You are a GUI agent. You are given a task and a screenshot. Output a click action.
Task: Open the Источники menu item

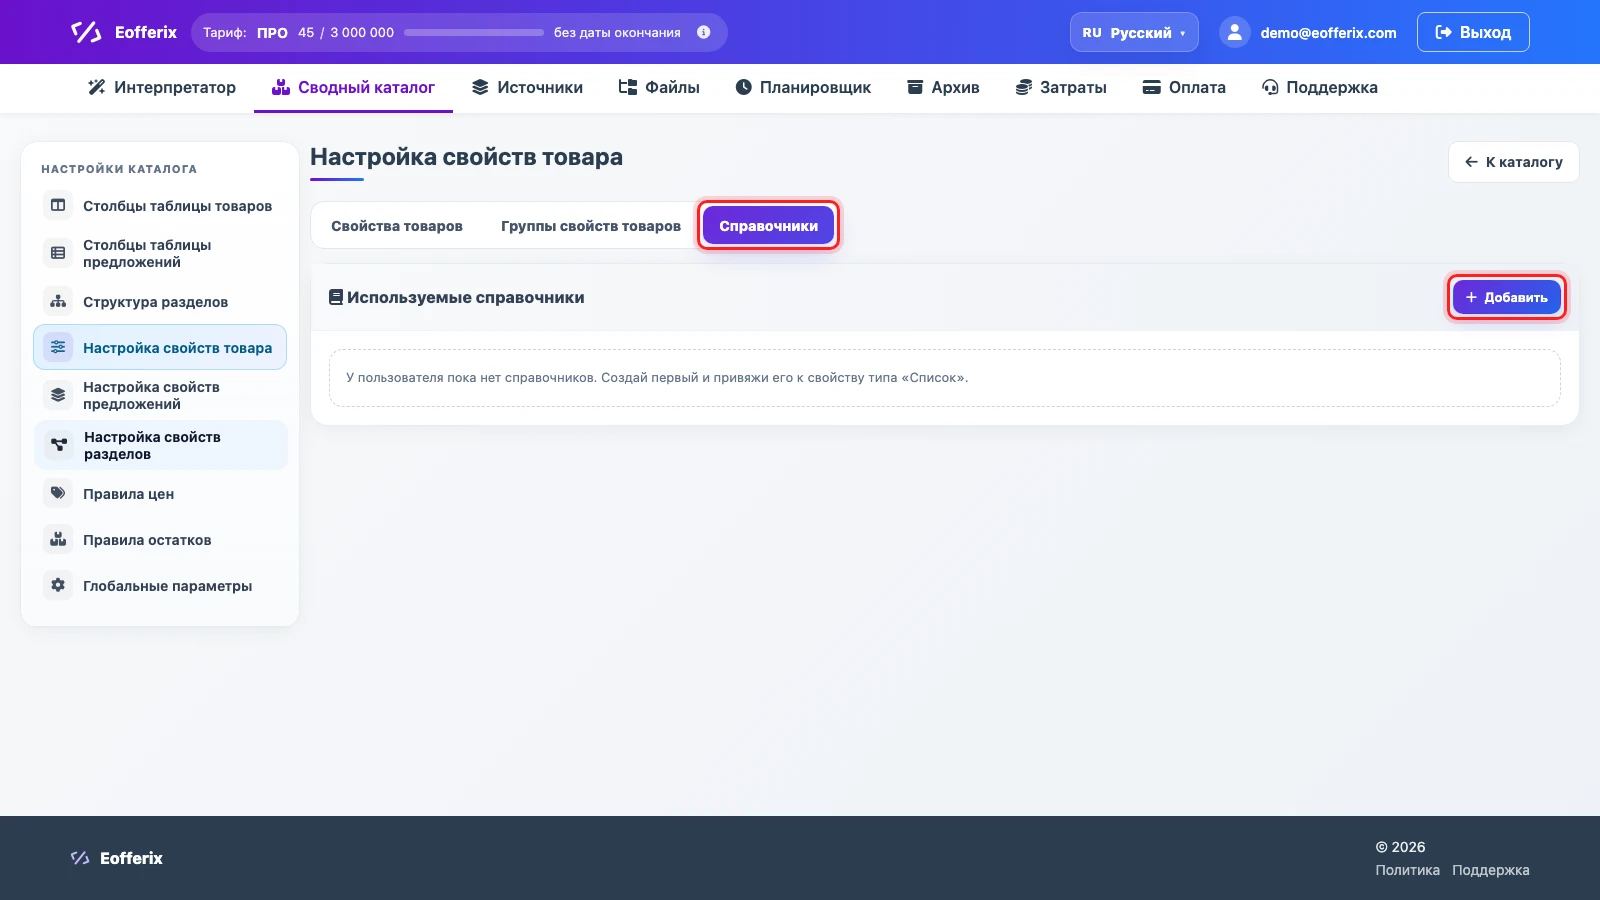coord(527,87)
